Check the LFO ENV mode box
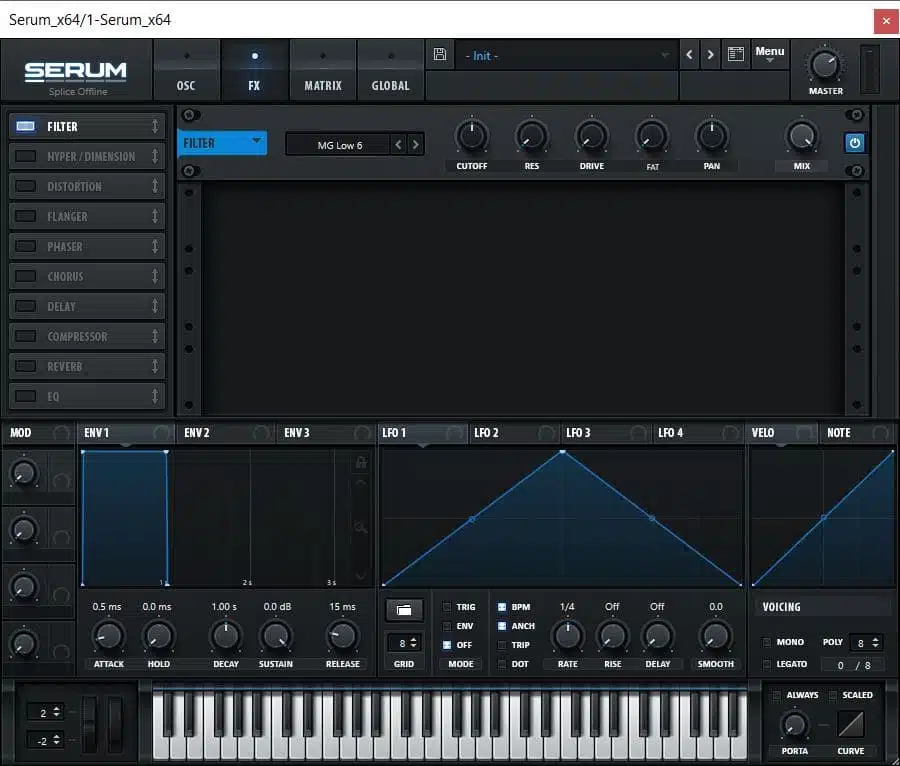Image resolution: width=900 pixels, height=766 pixels. [x=447, y=626]
